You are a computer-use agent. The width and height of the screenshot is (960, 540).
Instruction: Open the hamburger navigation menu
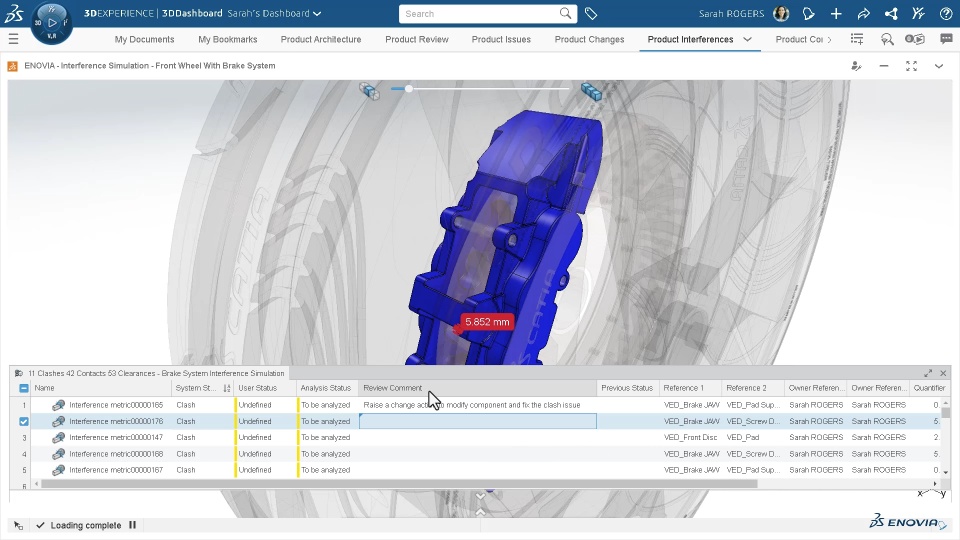coord(13,39)
